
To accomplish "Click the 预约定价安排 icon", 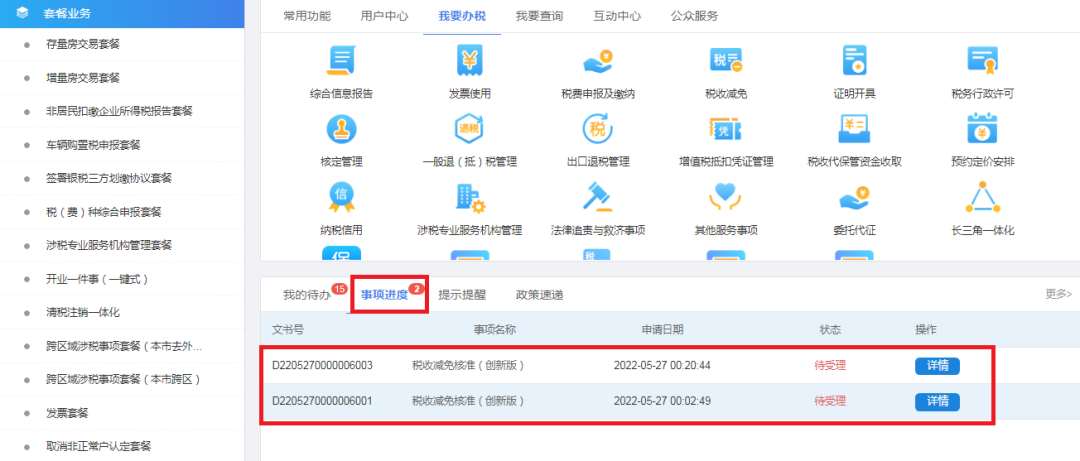I will click(x=982, y=130).
